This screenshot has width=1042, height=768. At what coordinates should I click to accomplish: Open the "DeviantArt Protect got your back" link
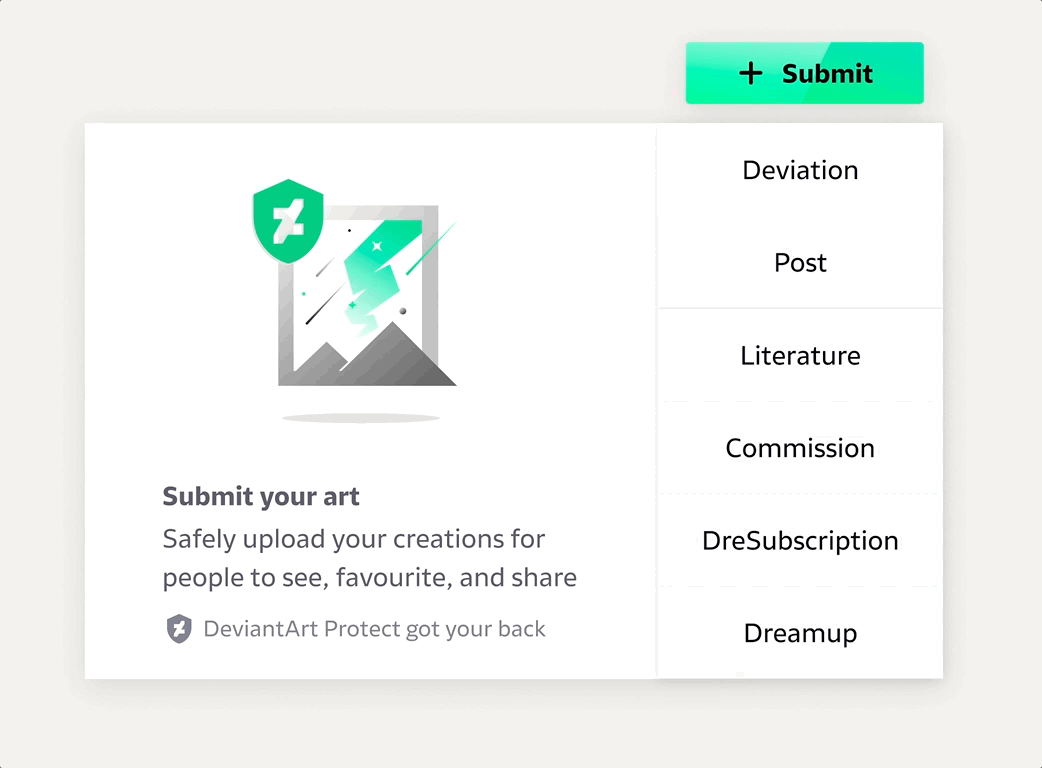(374, 629)
